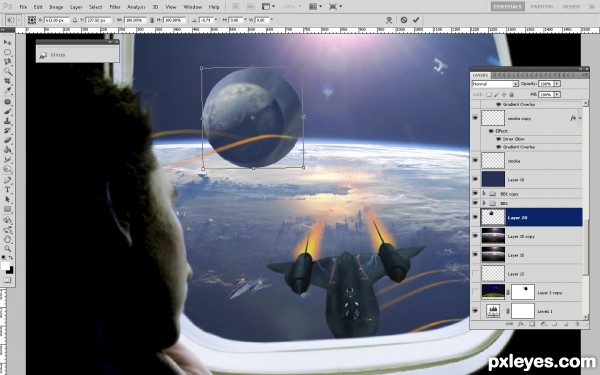
Task: Show the hidden Layer 13
Action: click(x=475, y=273)
